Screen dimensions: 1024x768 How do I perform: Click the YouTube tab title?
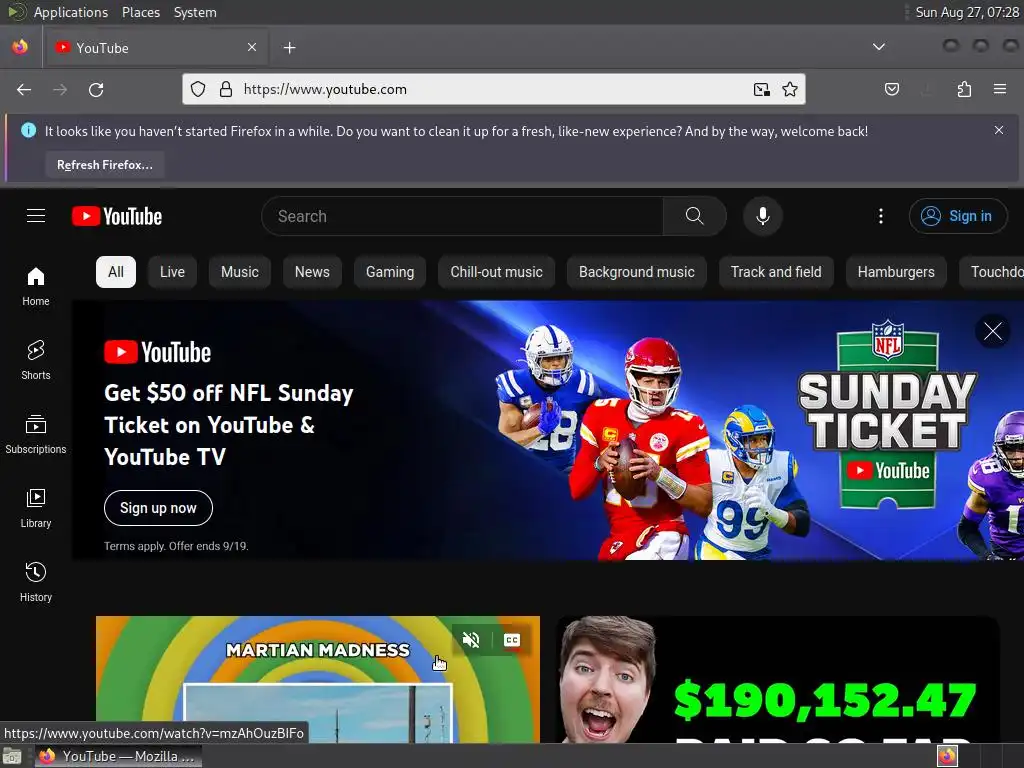click(x=103, y=48)
